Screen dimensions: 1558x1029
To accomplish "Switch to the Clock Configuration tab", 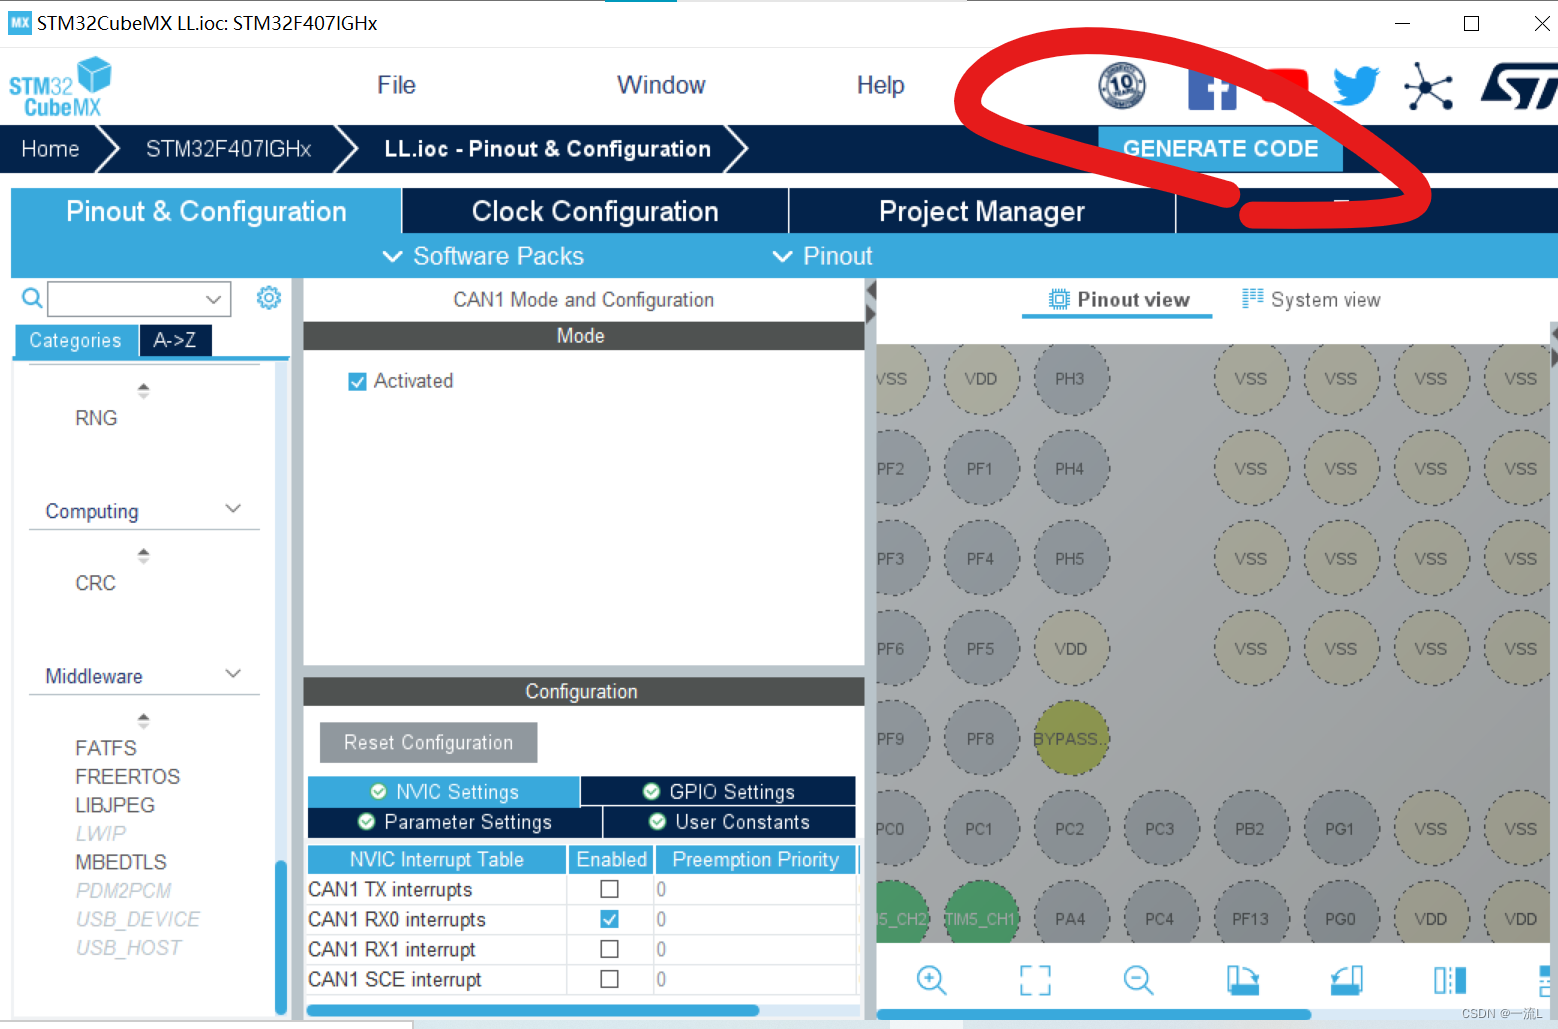I will (595, 211).
